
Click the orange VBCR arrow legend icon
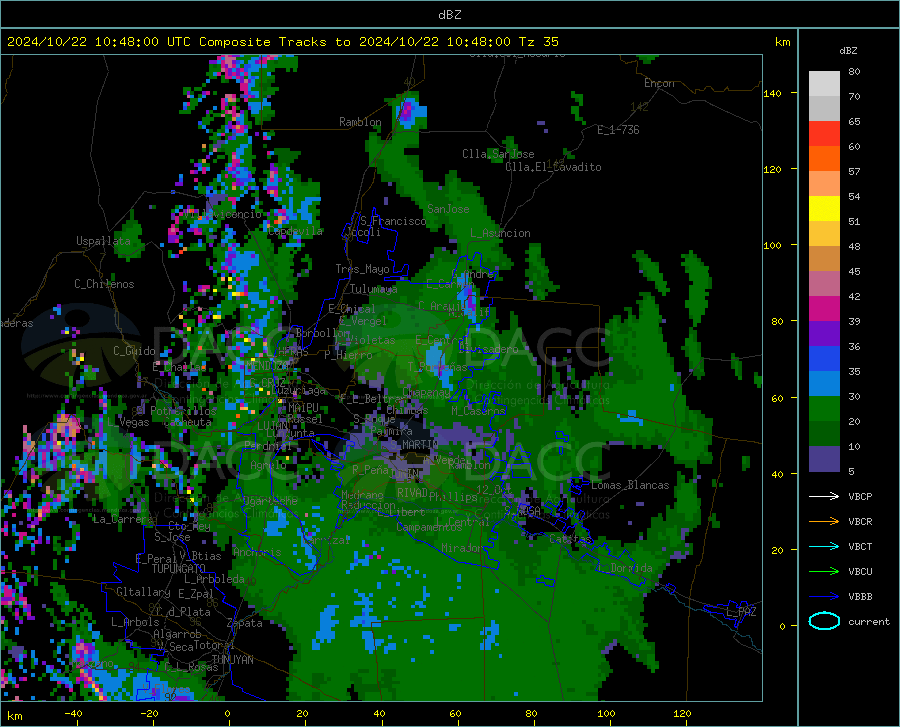pos(824,522)
